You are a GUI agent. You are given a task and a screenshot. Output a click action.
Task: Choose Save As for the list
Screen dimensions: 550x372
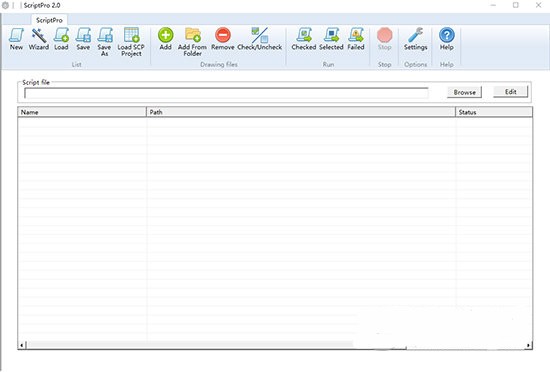point(105,42)
